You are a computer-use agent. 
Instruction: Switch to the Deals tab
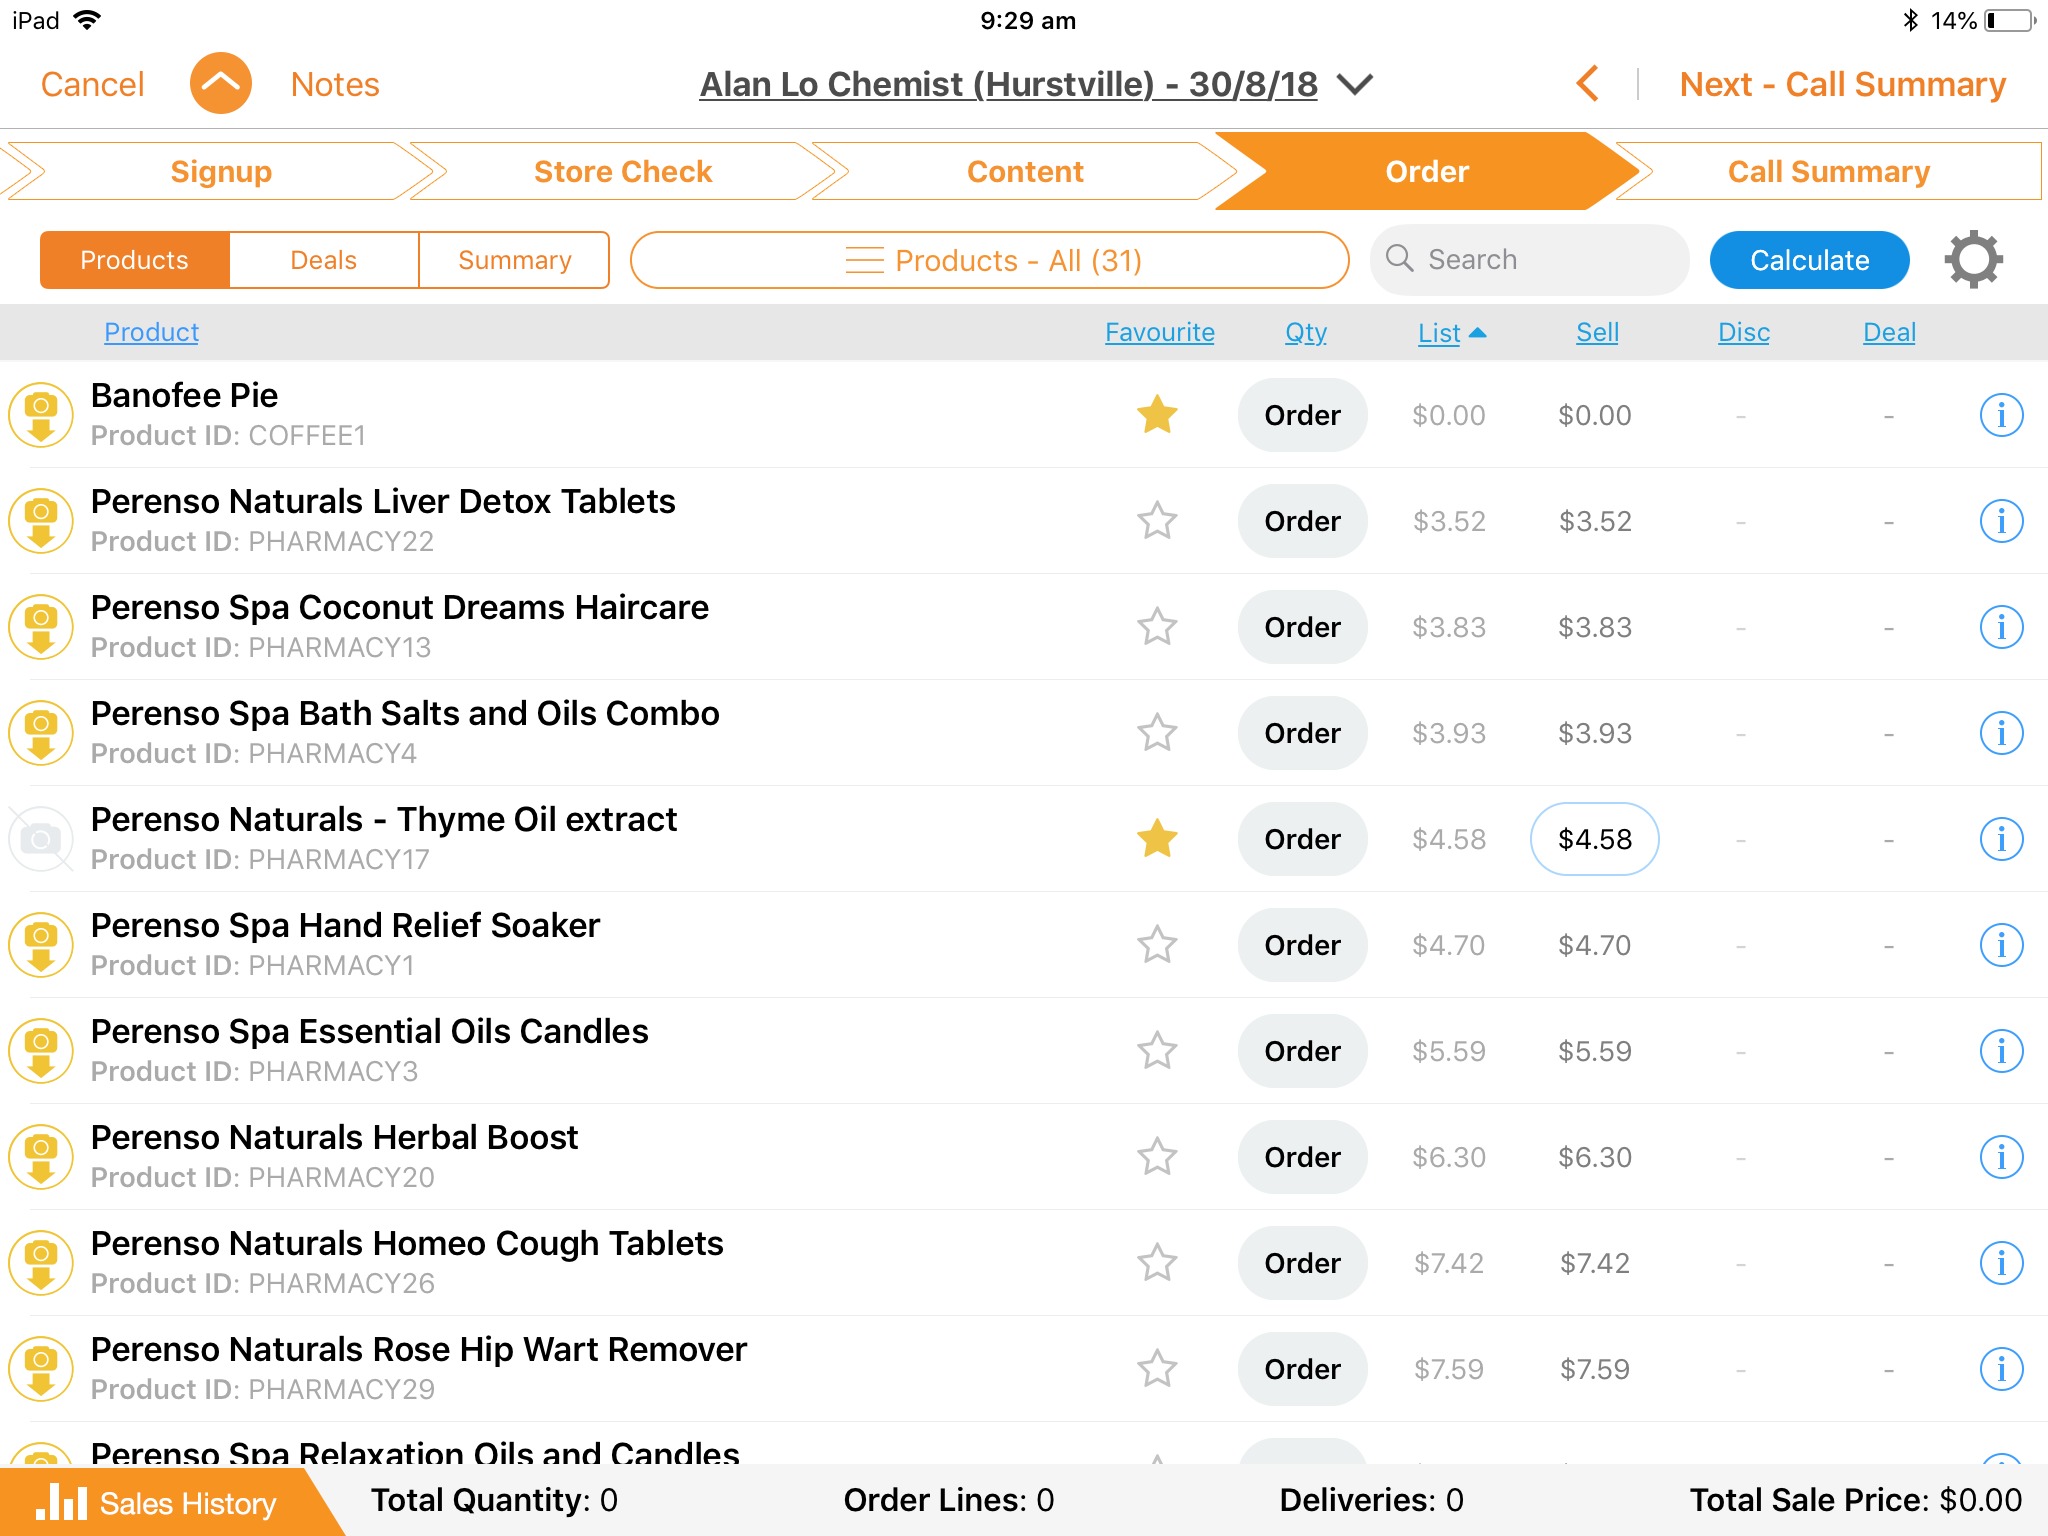tap(323, 260)
